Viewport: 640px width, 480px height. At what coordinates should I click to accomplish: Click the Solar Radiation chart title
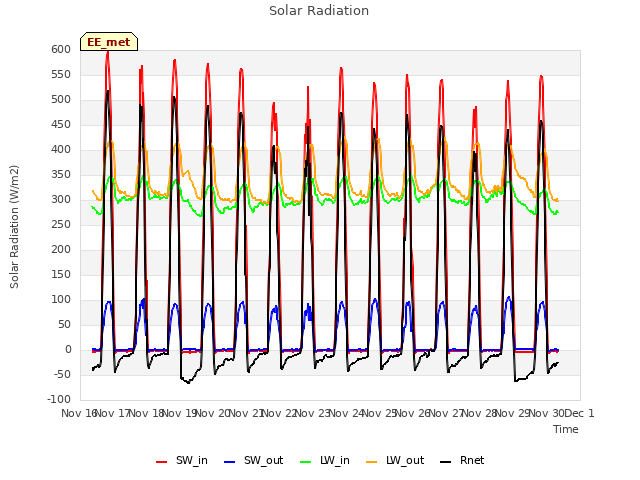319,11
